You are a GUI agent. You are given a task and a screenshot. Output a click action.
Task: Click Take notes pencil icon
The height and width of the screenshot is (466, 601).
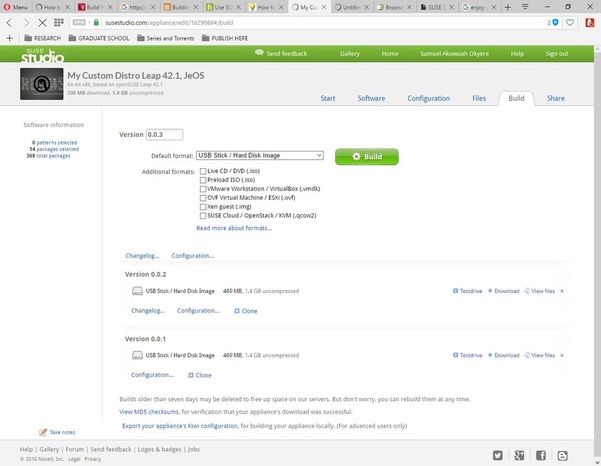(43, 432)
